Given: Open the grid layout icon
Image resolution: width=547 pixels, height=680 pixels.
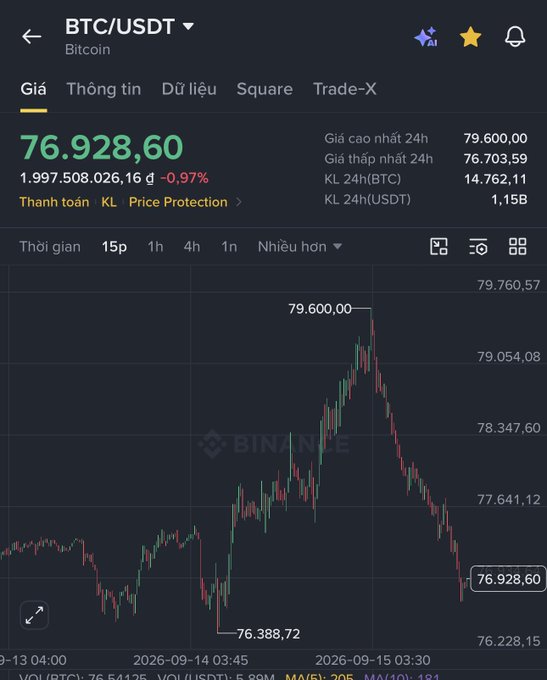Looking at the screenshot, I should (518, 247).
